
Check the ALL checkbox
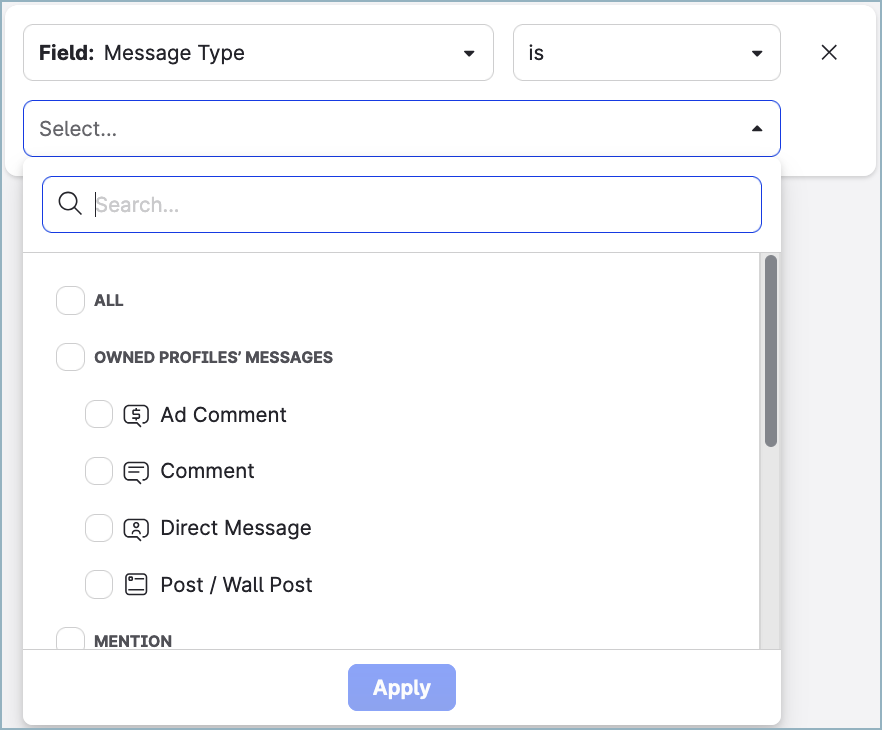tap(70, 300)
